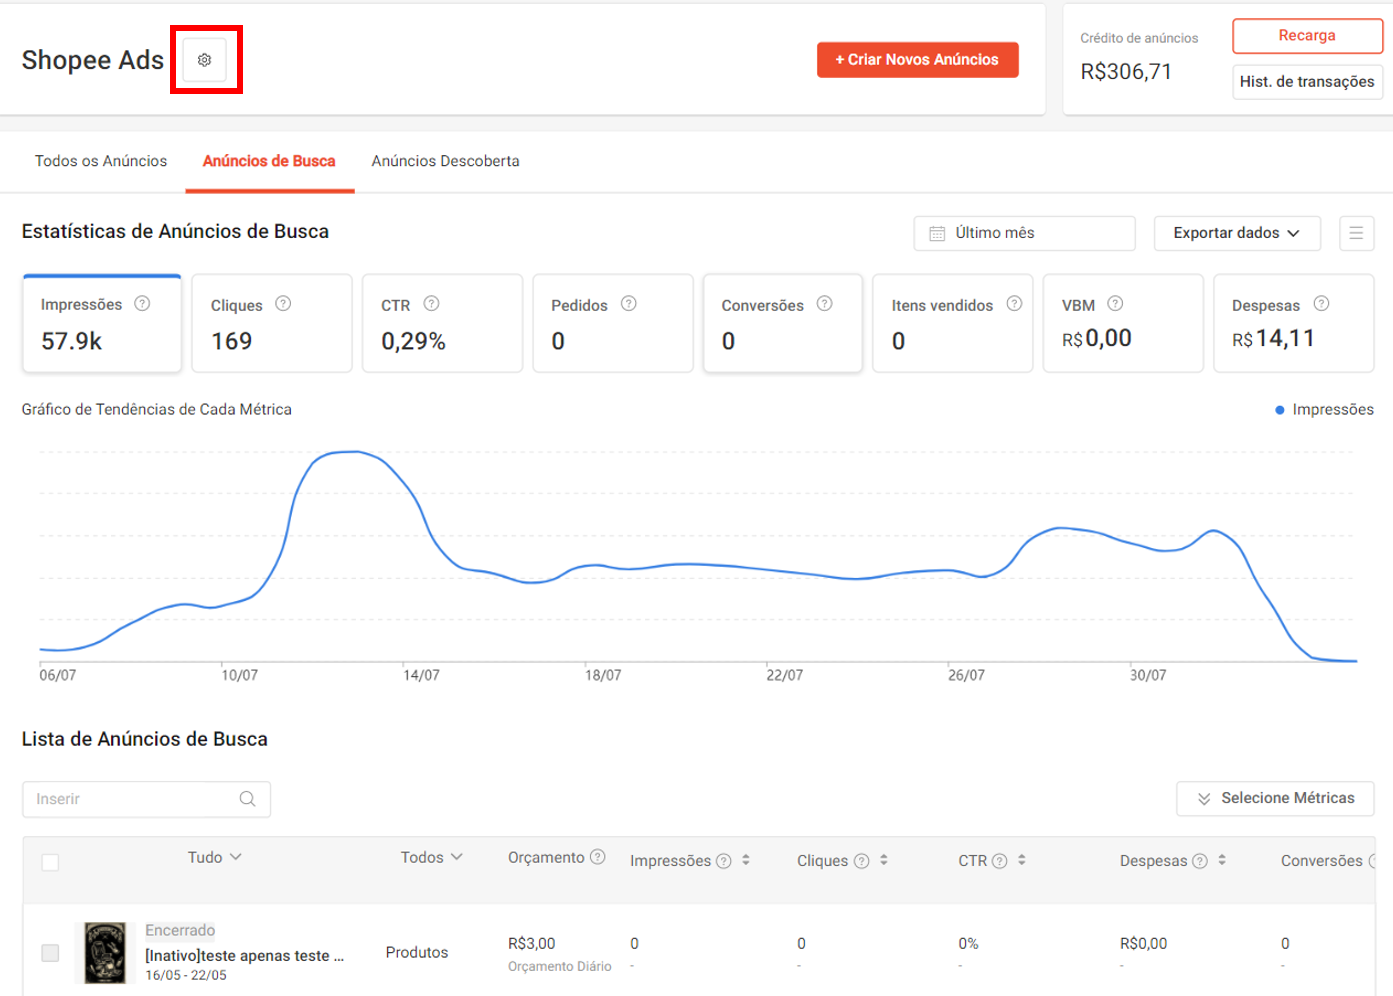Click the search magnifier icon in Inserir field
1393x996 pixels.
tap(247, 798)
